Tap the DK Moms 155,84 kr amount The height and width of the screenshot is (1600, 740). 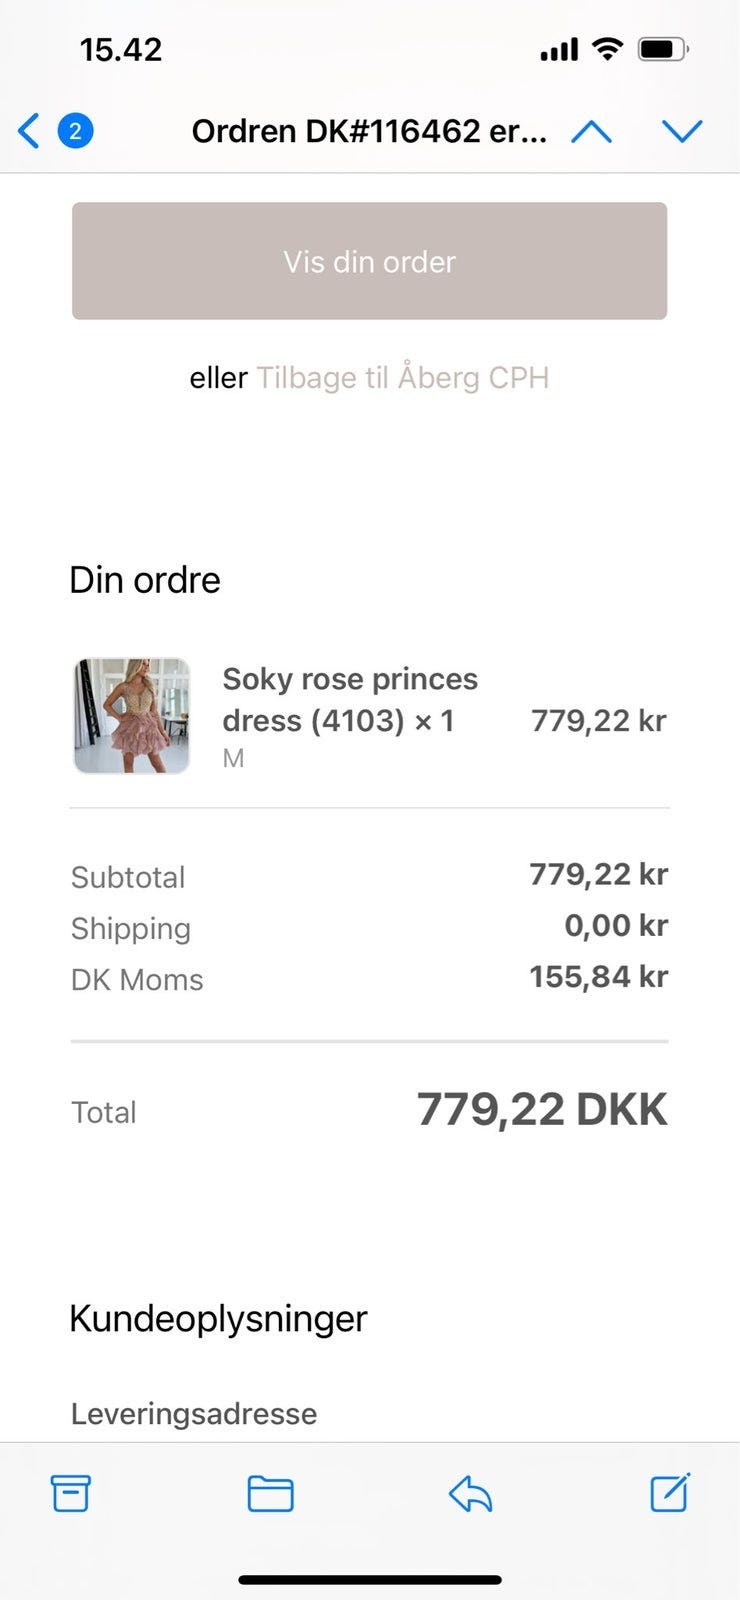[x=598, y=977]
